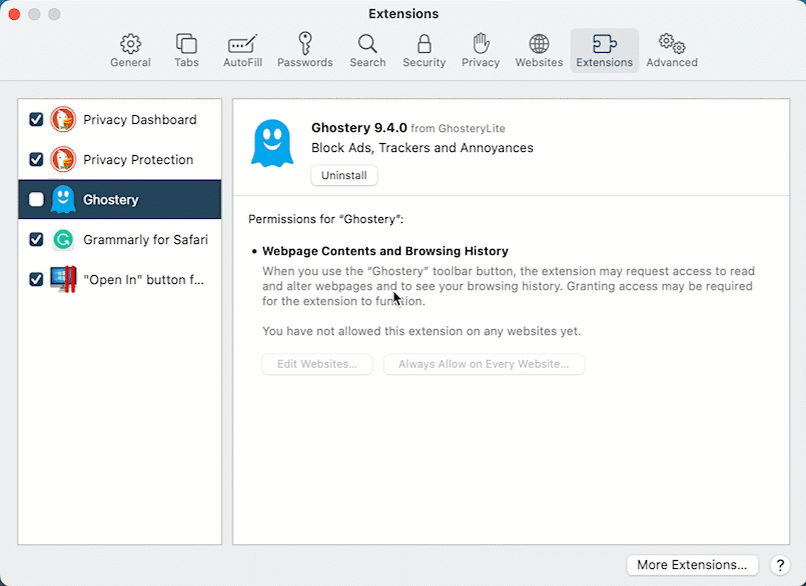Disable the "Open In" button extension checkbox

click(x=36, y=280)
